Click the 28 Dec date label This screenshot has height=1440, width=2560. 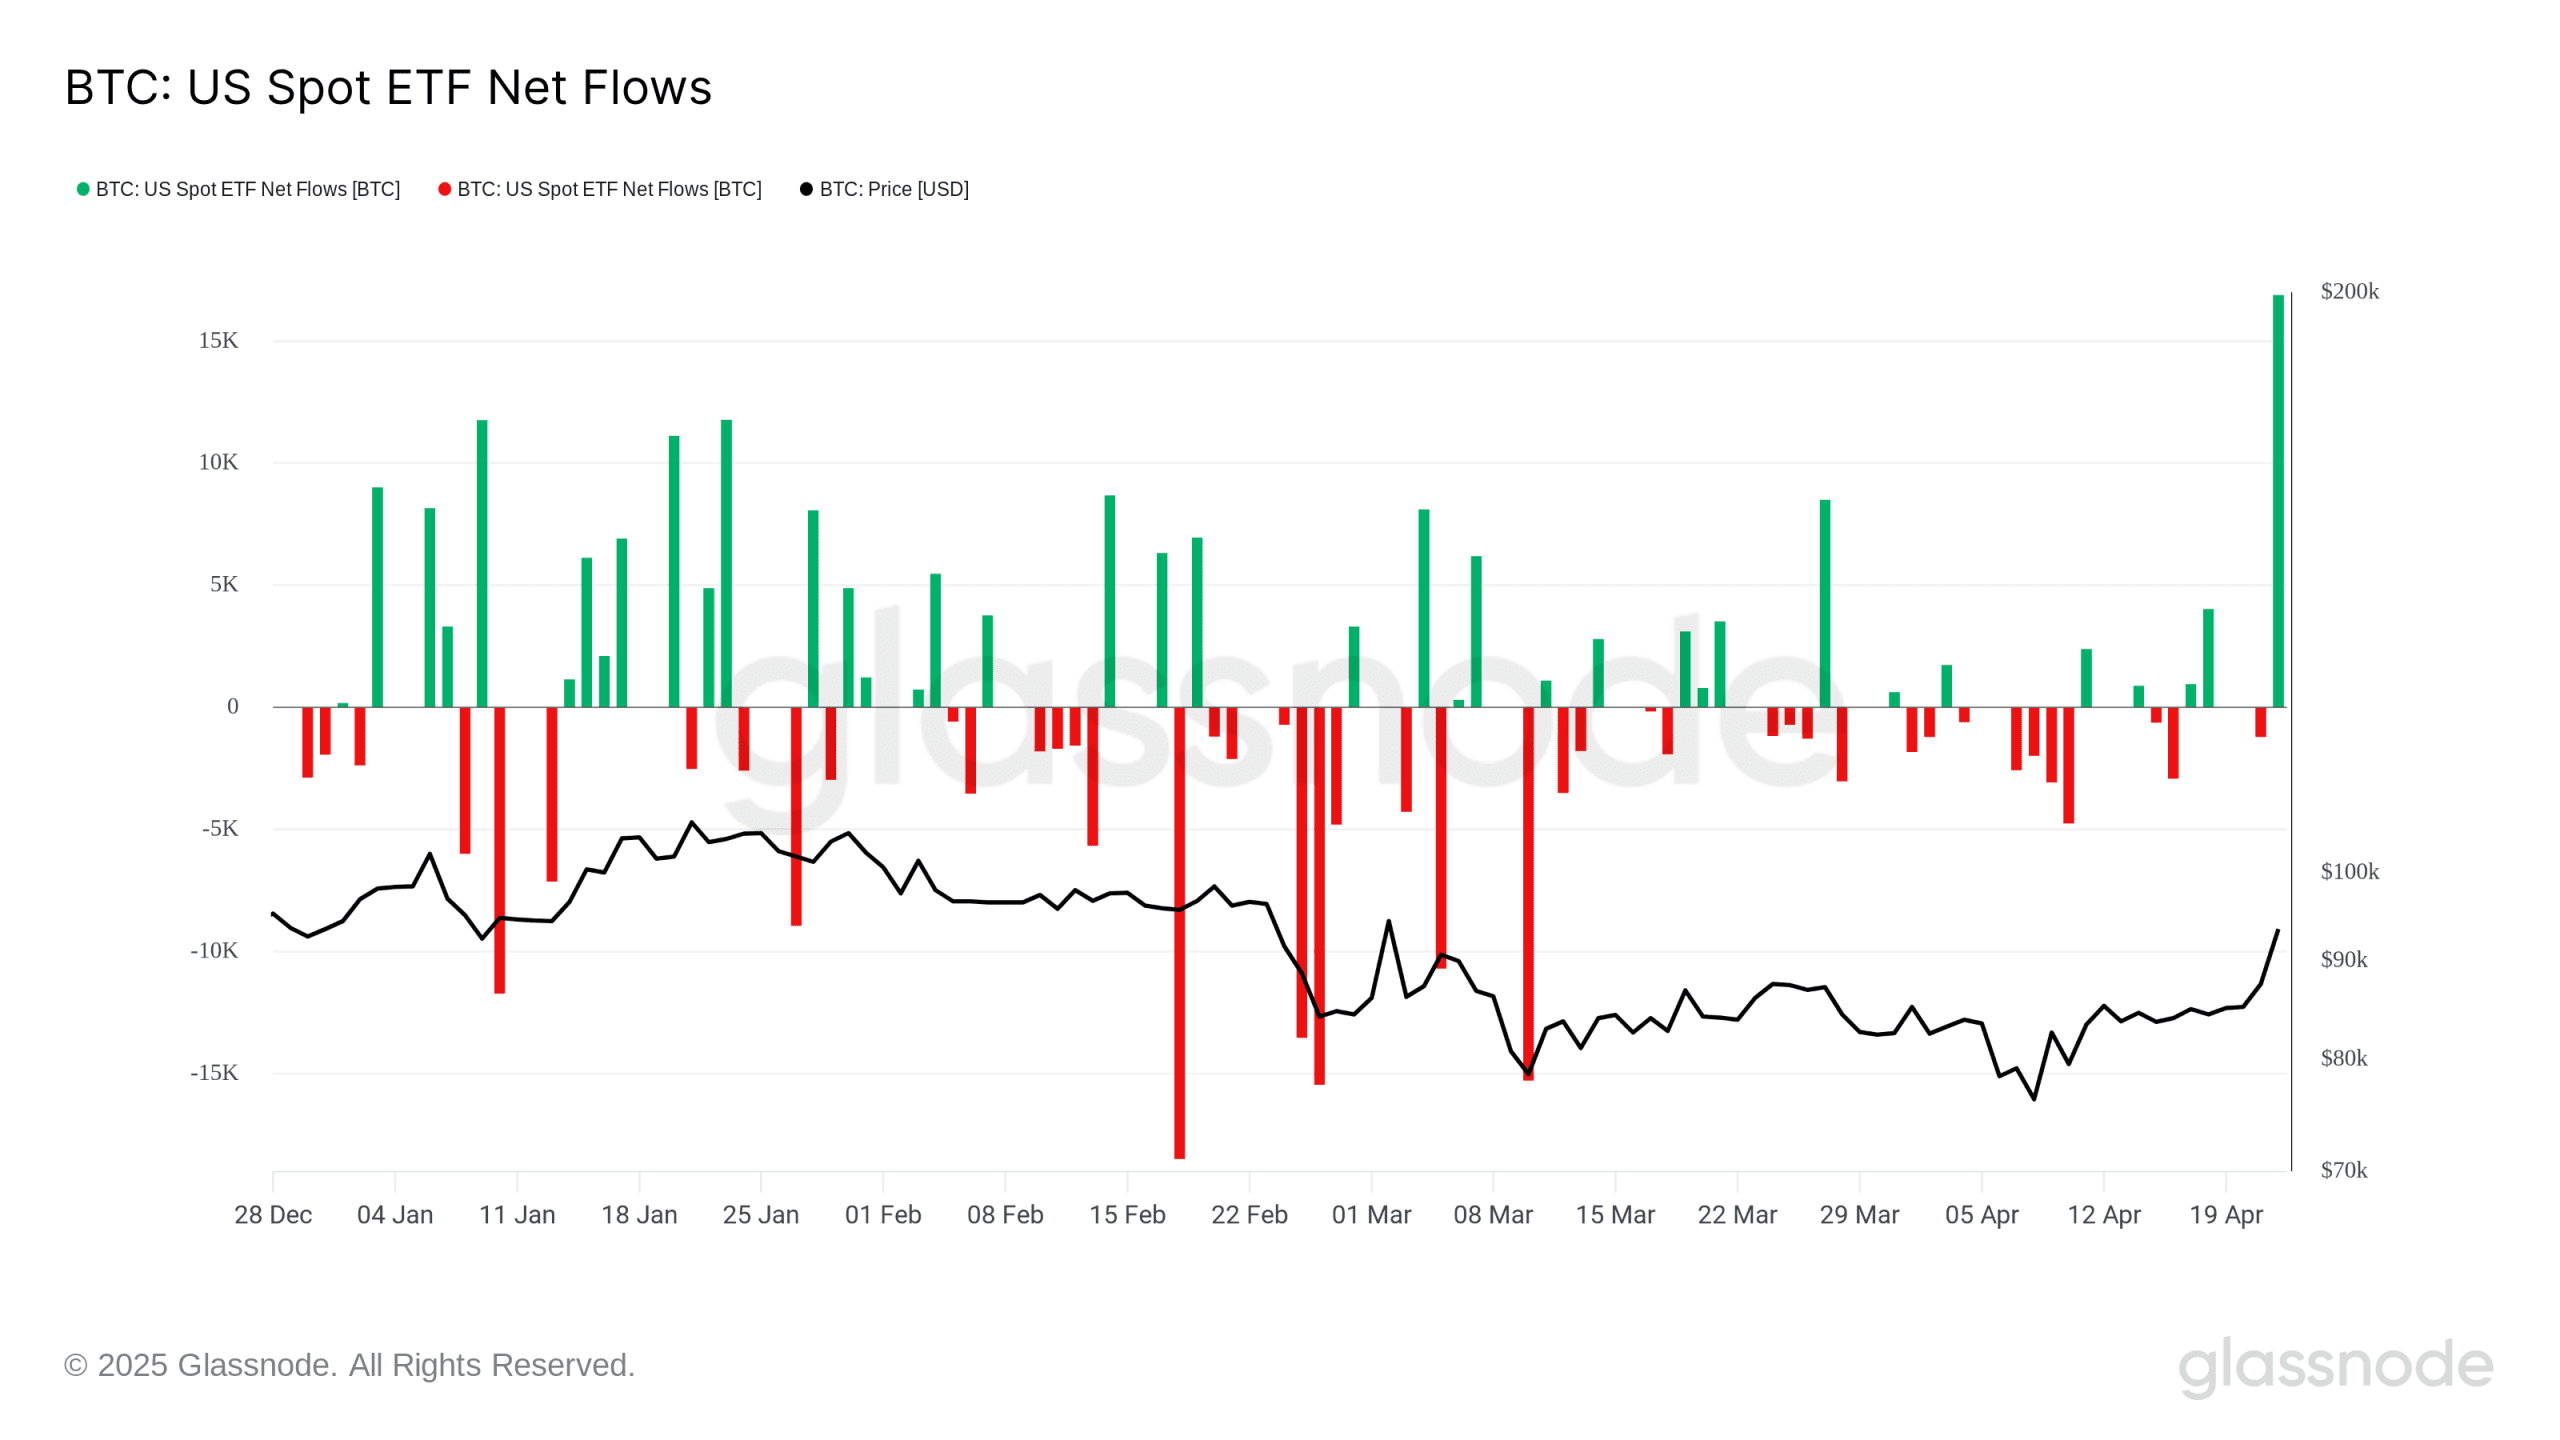(273, 1215)
